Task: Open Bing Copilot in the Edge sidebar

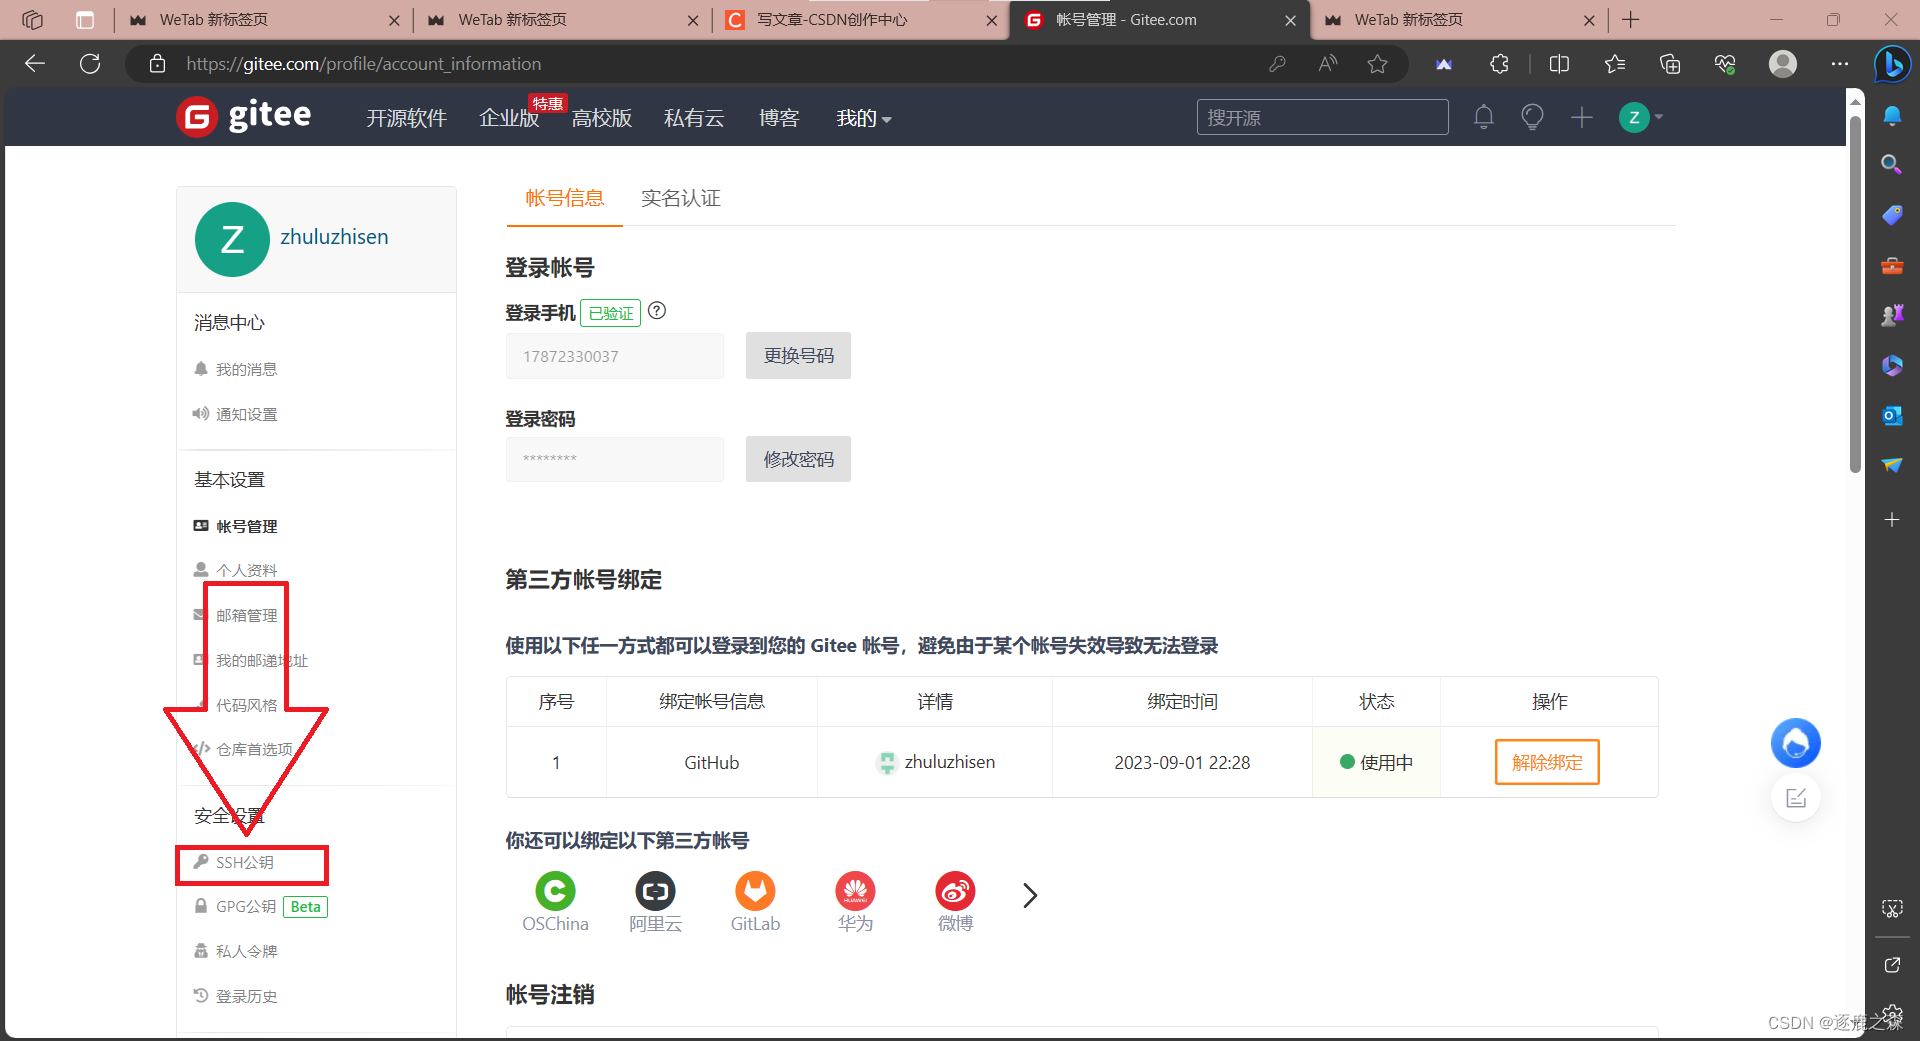Action: 1891,64
